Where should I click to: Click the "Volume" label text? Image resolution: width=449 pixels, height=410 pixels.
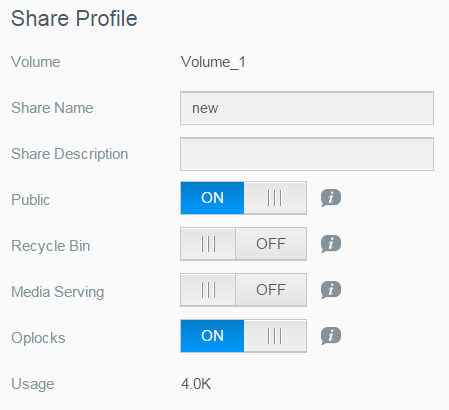coord(36,62)
